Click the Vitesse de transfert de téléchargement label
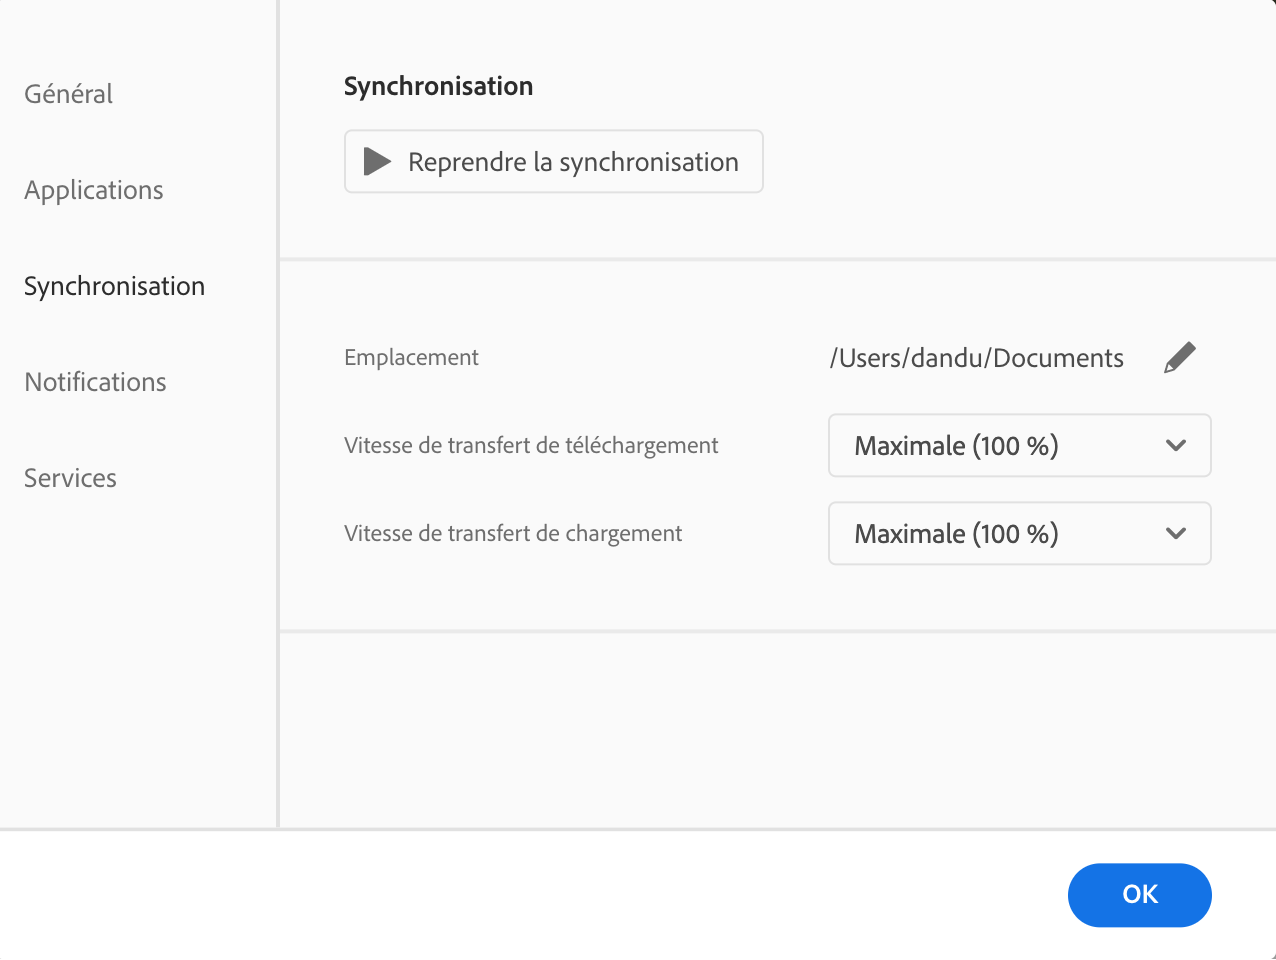Image resolution: width=1276 pixels, height=960 pixels. 531,445
